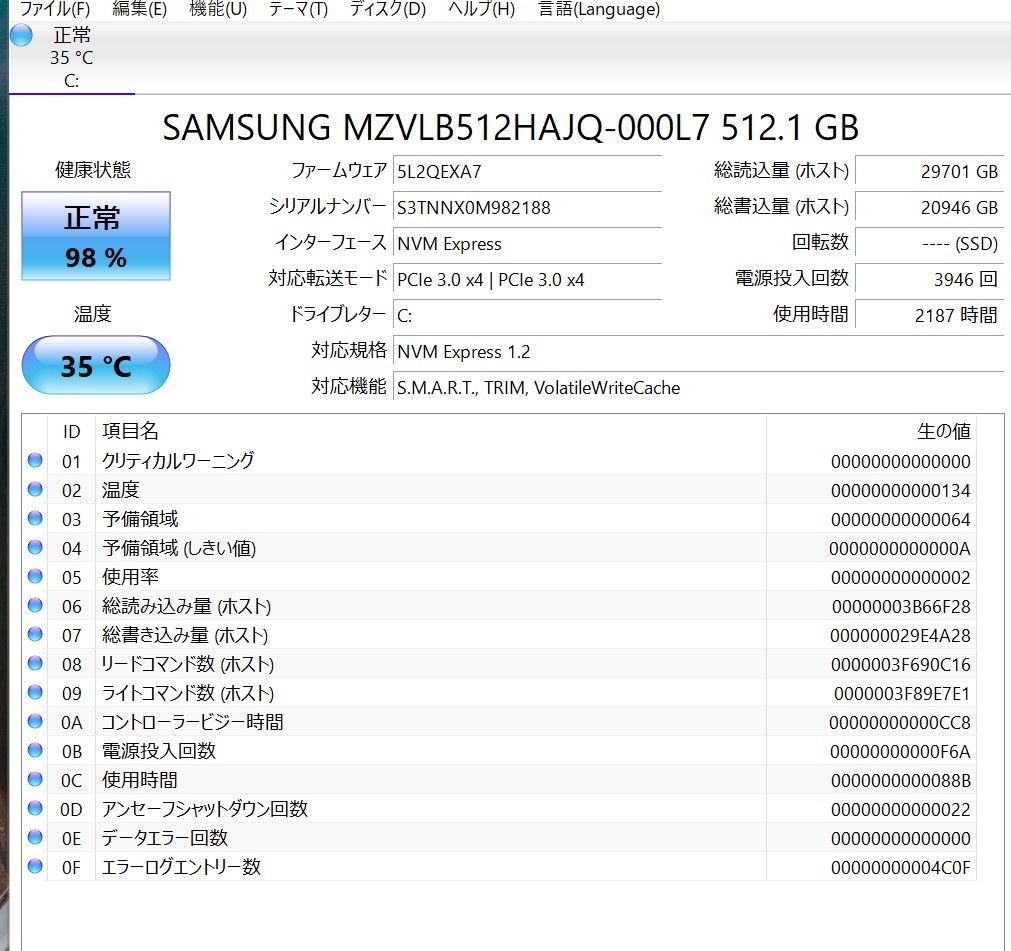Click raw value 0000003F89E7E1
The width and height of the screenshot is (1011, 951).
(902, 694)
